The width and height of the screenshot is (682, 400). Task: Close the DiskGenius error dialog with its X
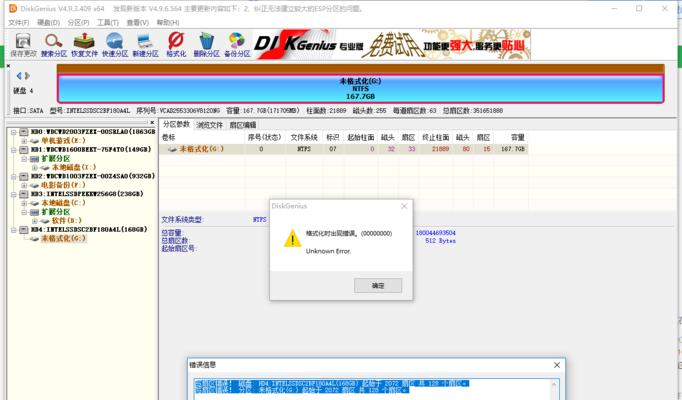pyautogui.click(x=404, y=206)
